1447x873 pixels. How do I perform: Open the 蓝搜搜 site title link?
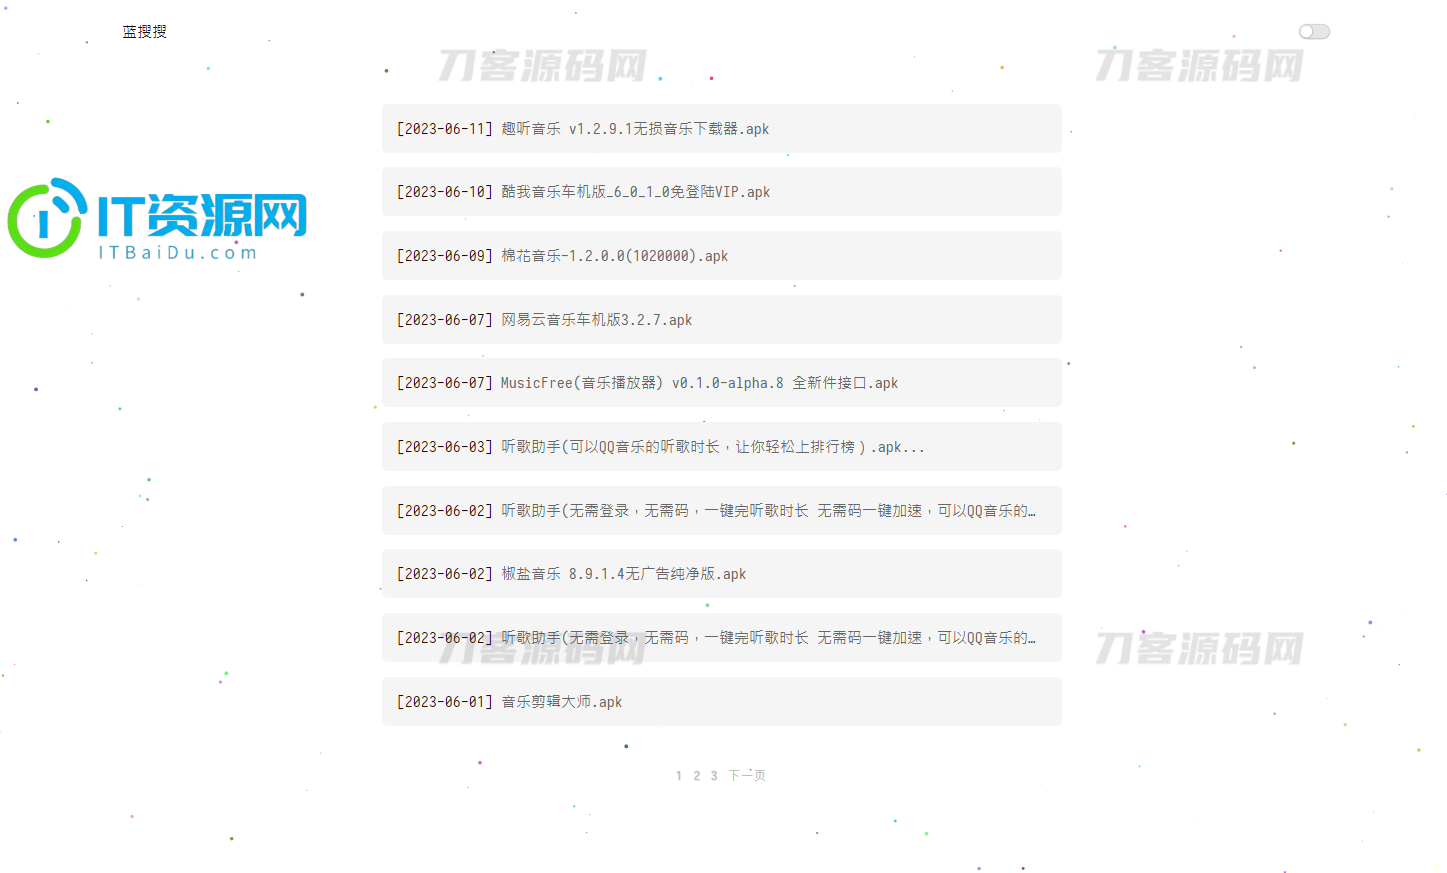(x=145, y=32)
